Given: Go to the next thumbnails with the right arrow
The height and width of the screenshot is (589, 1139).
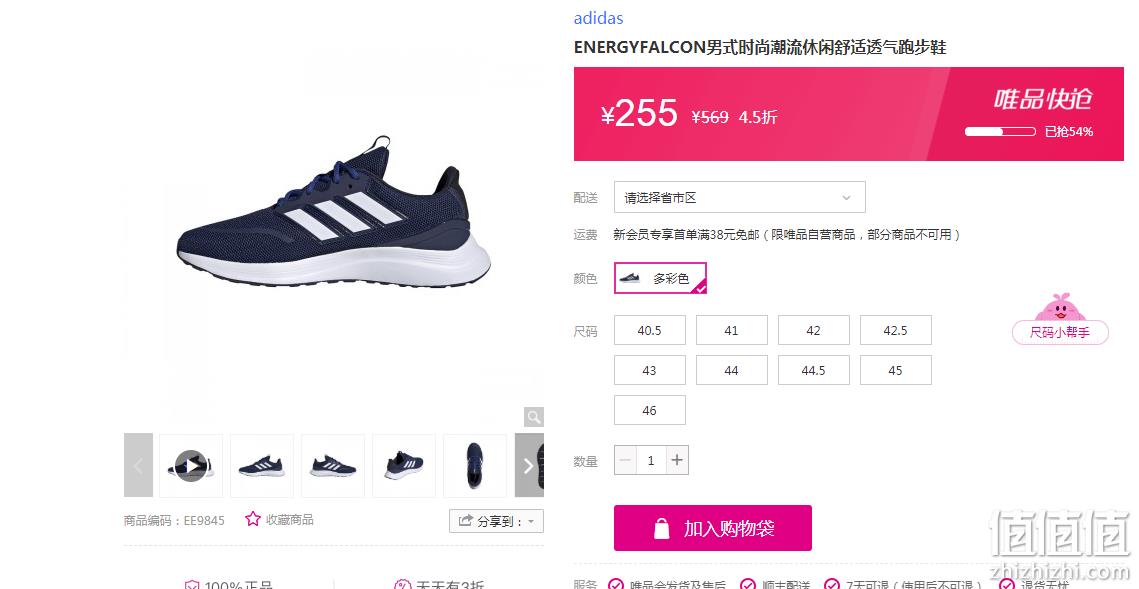Looking at the screenshot, I should (x=529, y=466).
